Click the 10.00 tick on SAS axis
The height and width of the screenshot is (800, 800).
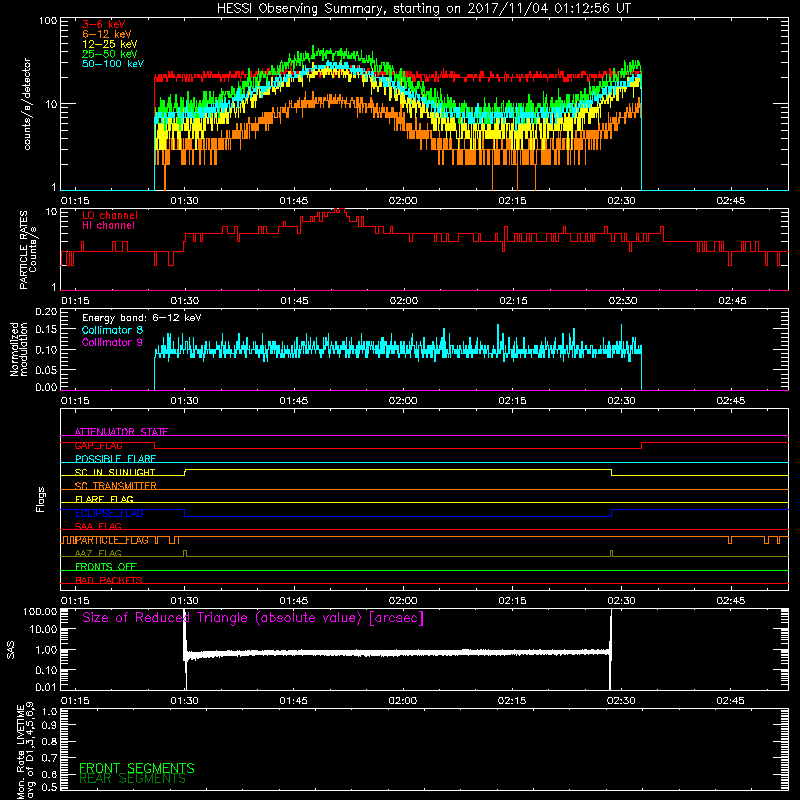(x=43, y=629)
